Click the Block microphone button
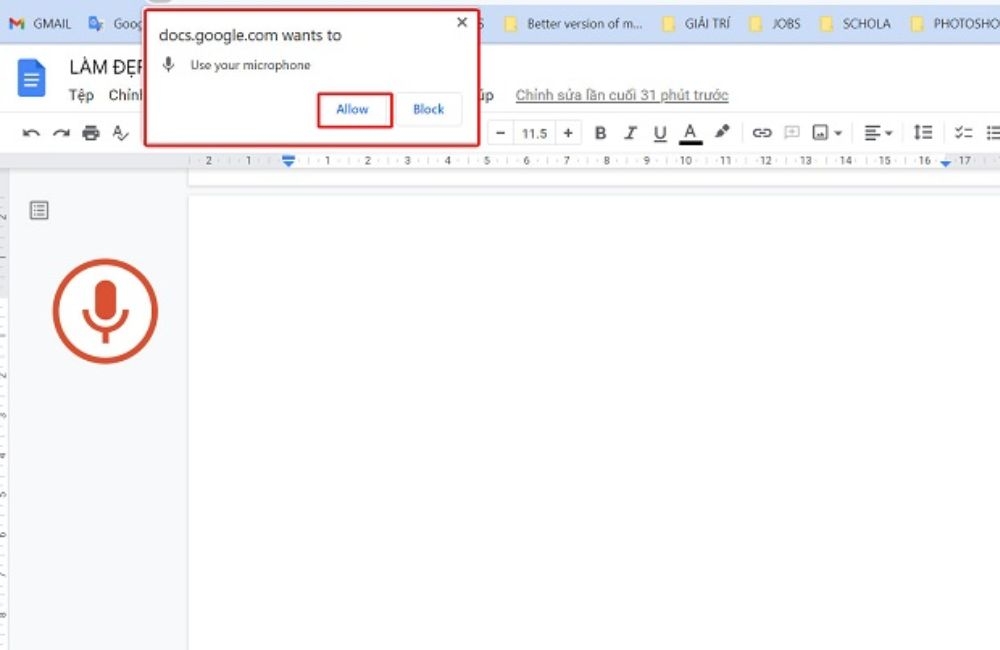 428,110
